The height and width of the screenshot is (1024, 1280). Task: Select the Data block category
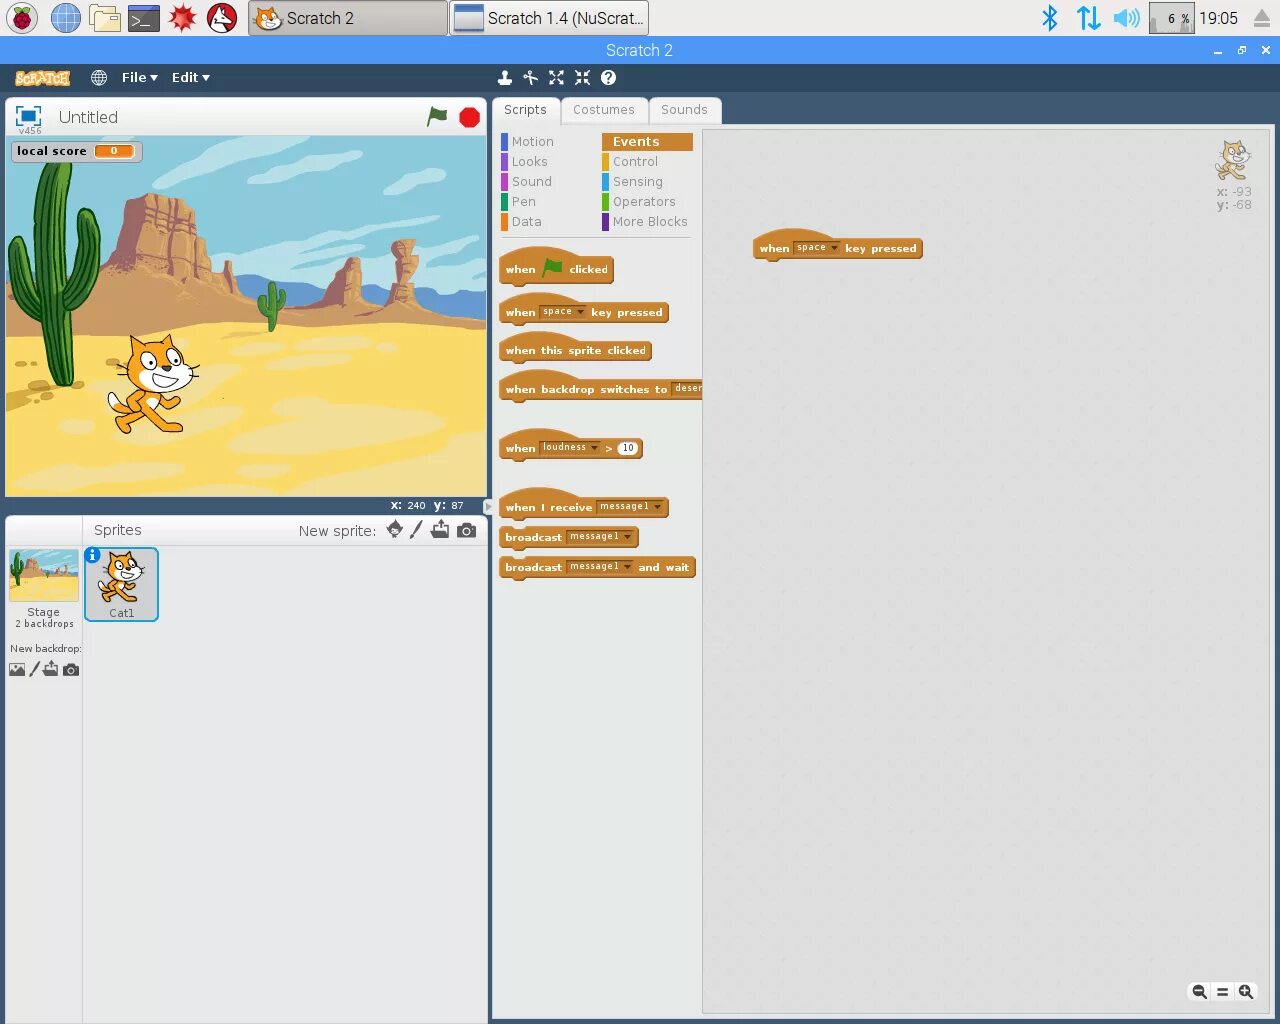tap(527, 222)
